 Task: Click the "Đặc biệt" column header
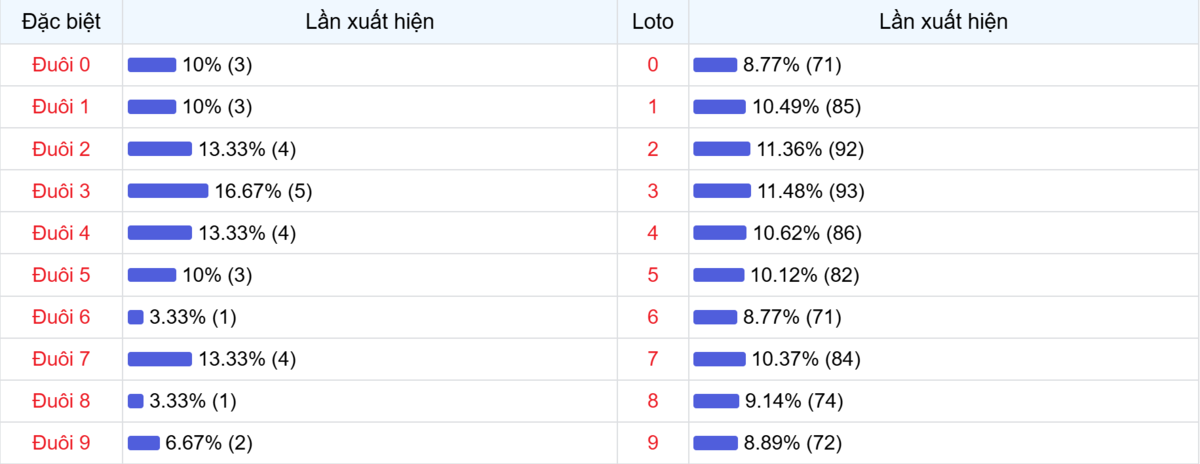click(61, 21)
